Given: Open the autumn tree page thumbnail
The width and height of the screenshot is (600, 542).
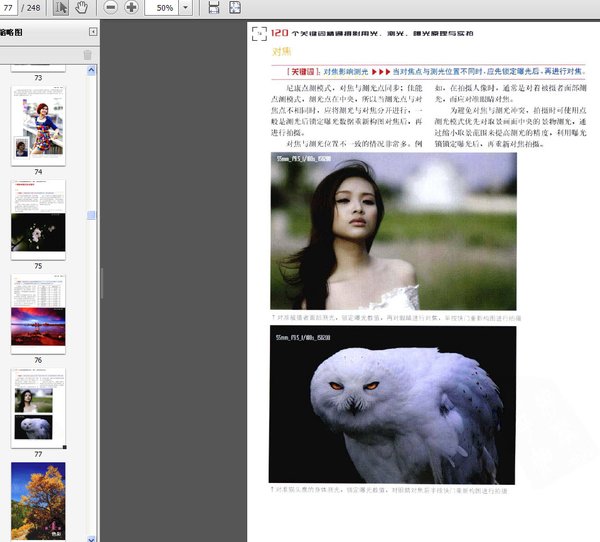Looking at the screenshot, I should (x=38, y=501).
